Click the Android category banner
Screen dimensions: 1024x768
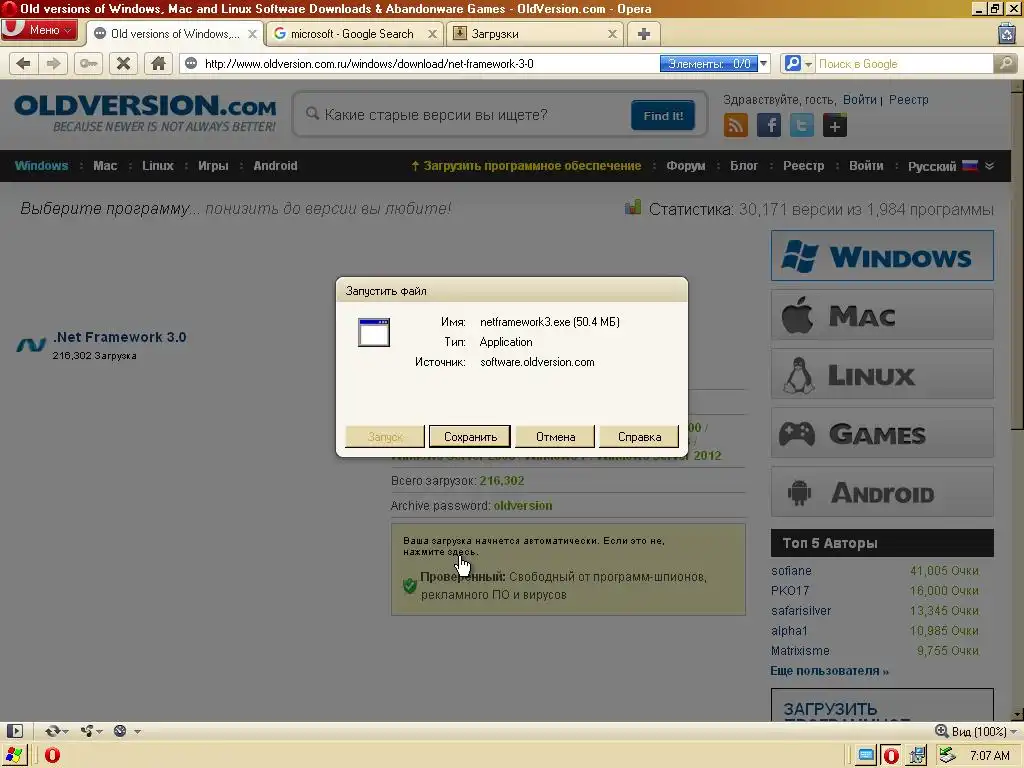[882, 492]
